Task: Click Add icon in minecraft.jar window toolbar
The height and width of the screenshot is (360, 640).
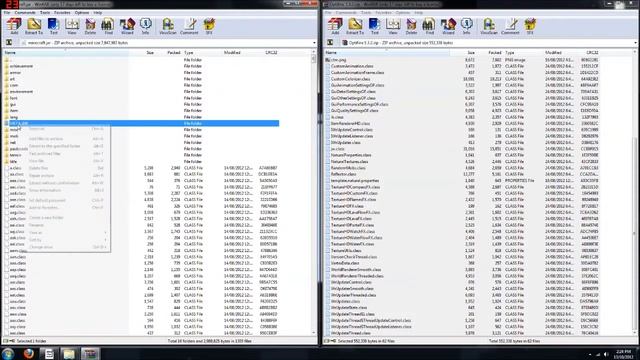Action: tap(14, 26)
